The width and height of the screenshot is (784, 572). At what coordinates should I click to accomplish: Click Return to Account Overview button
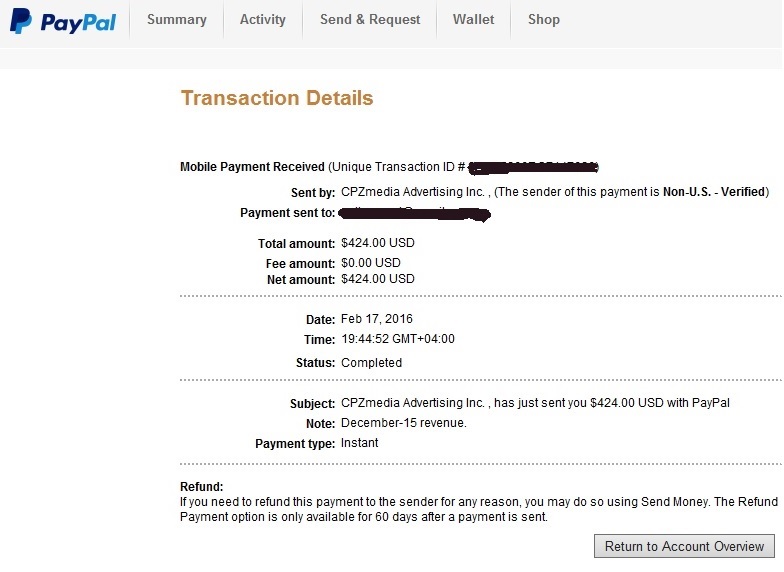684,546
